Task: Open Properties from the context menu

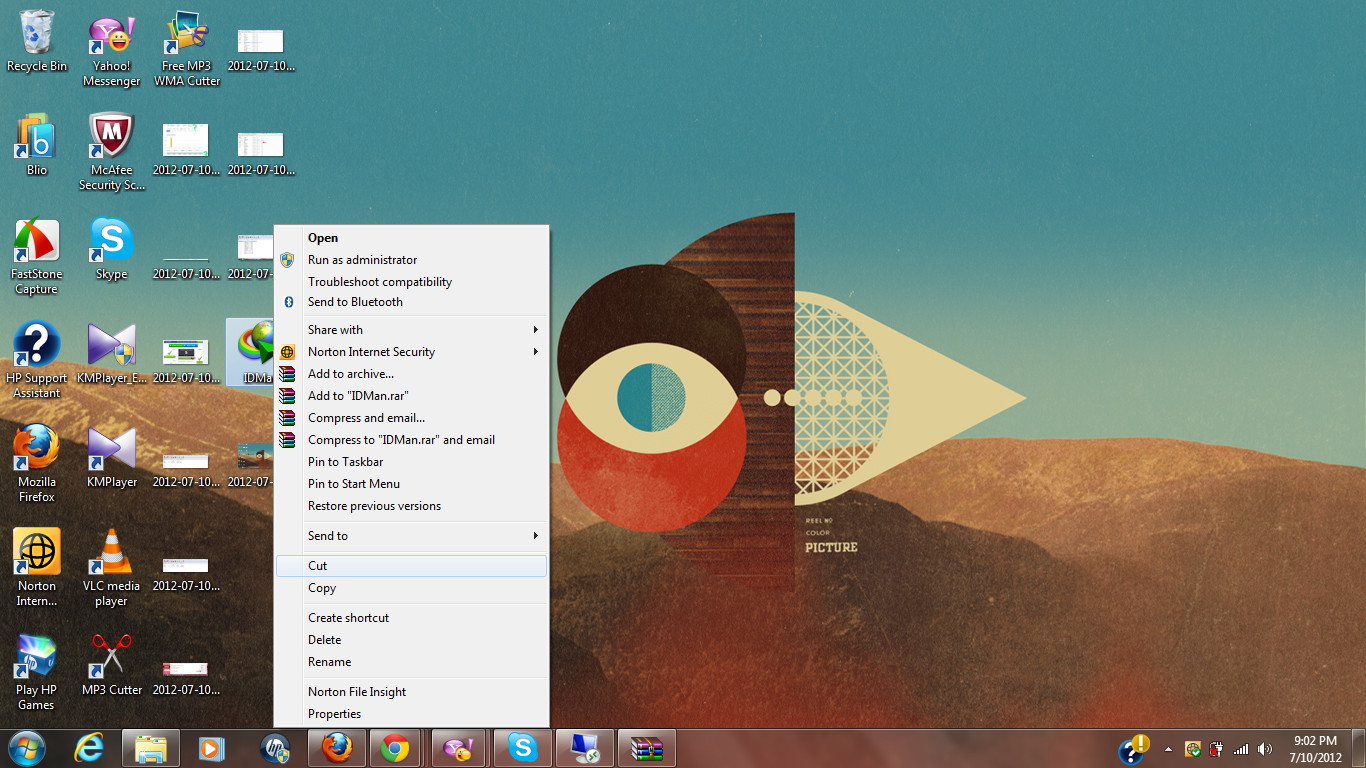Action: coord(412,714)
